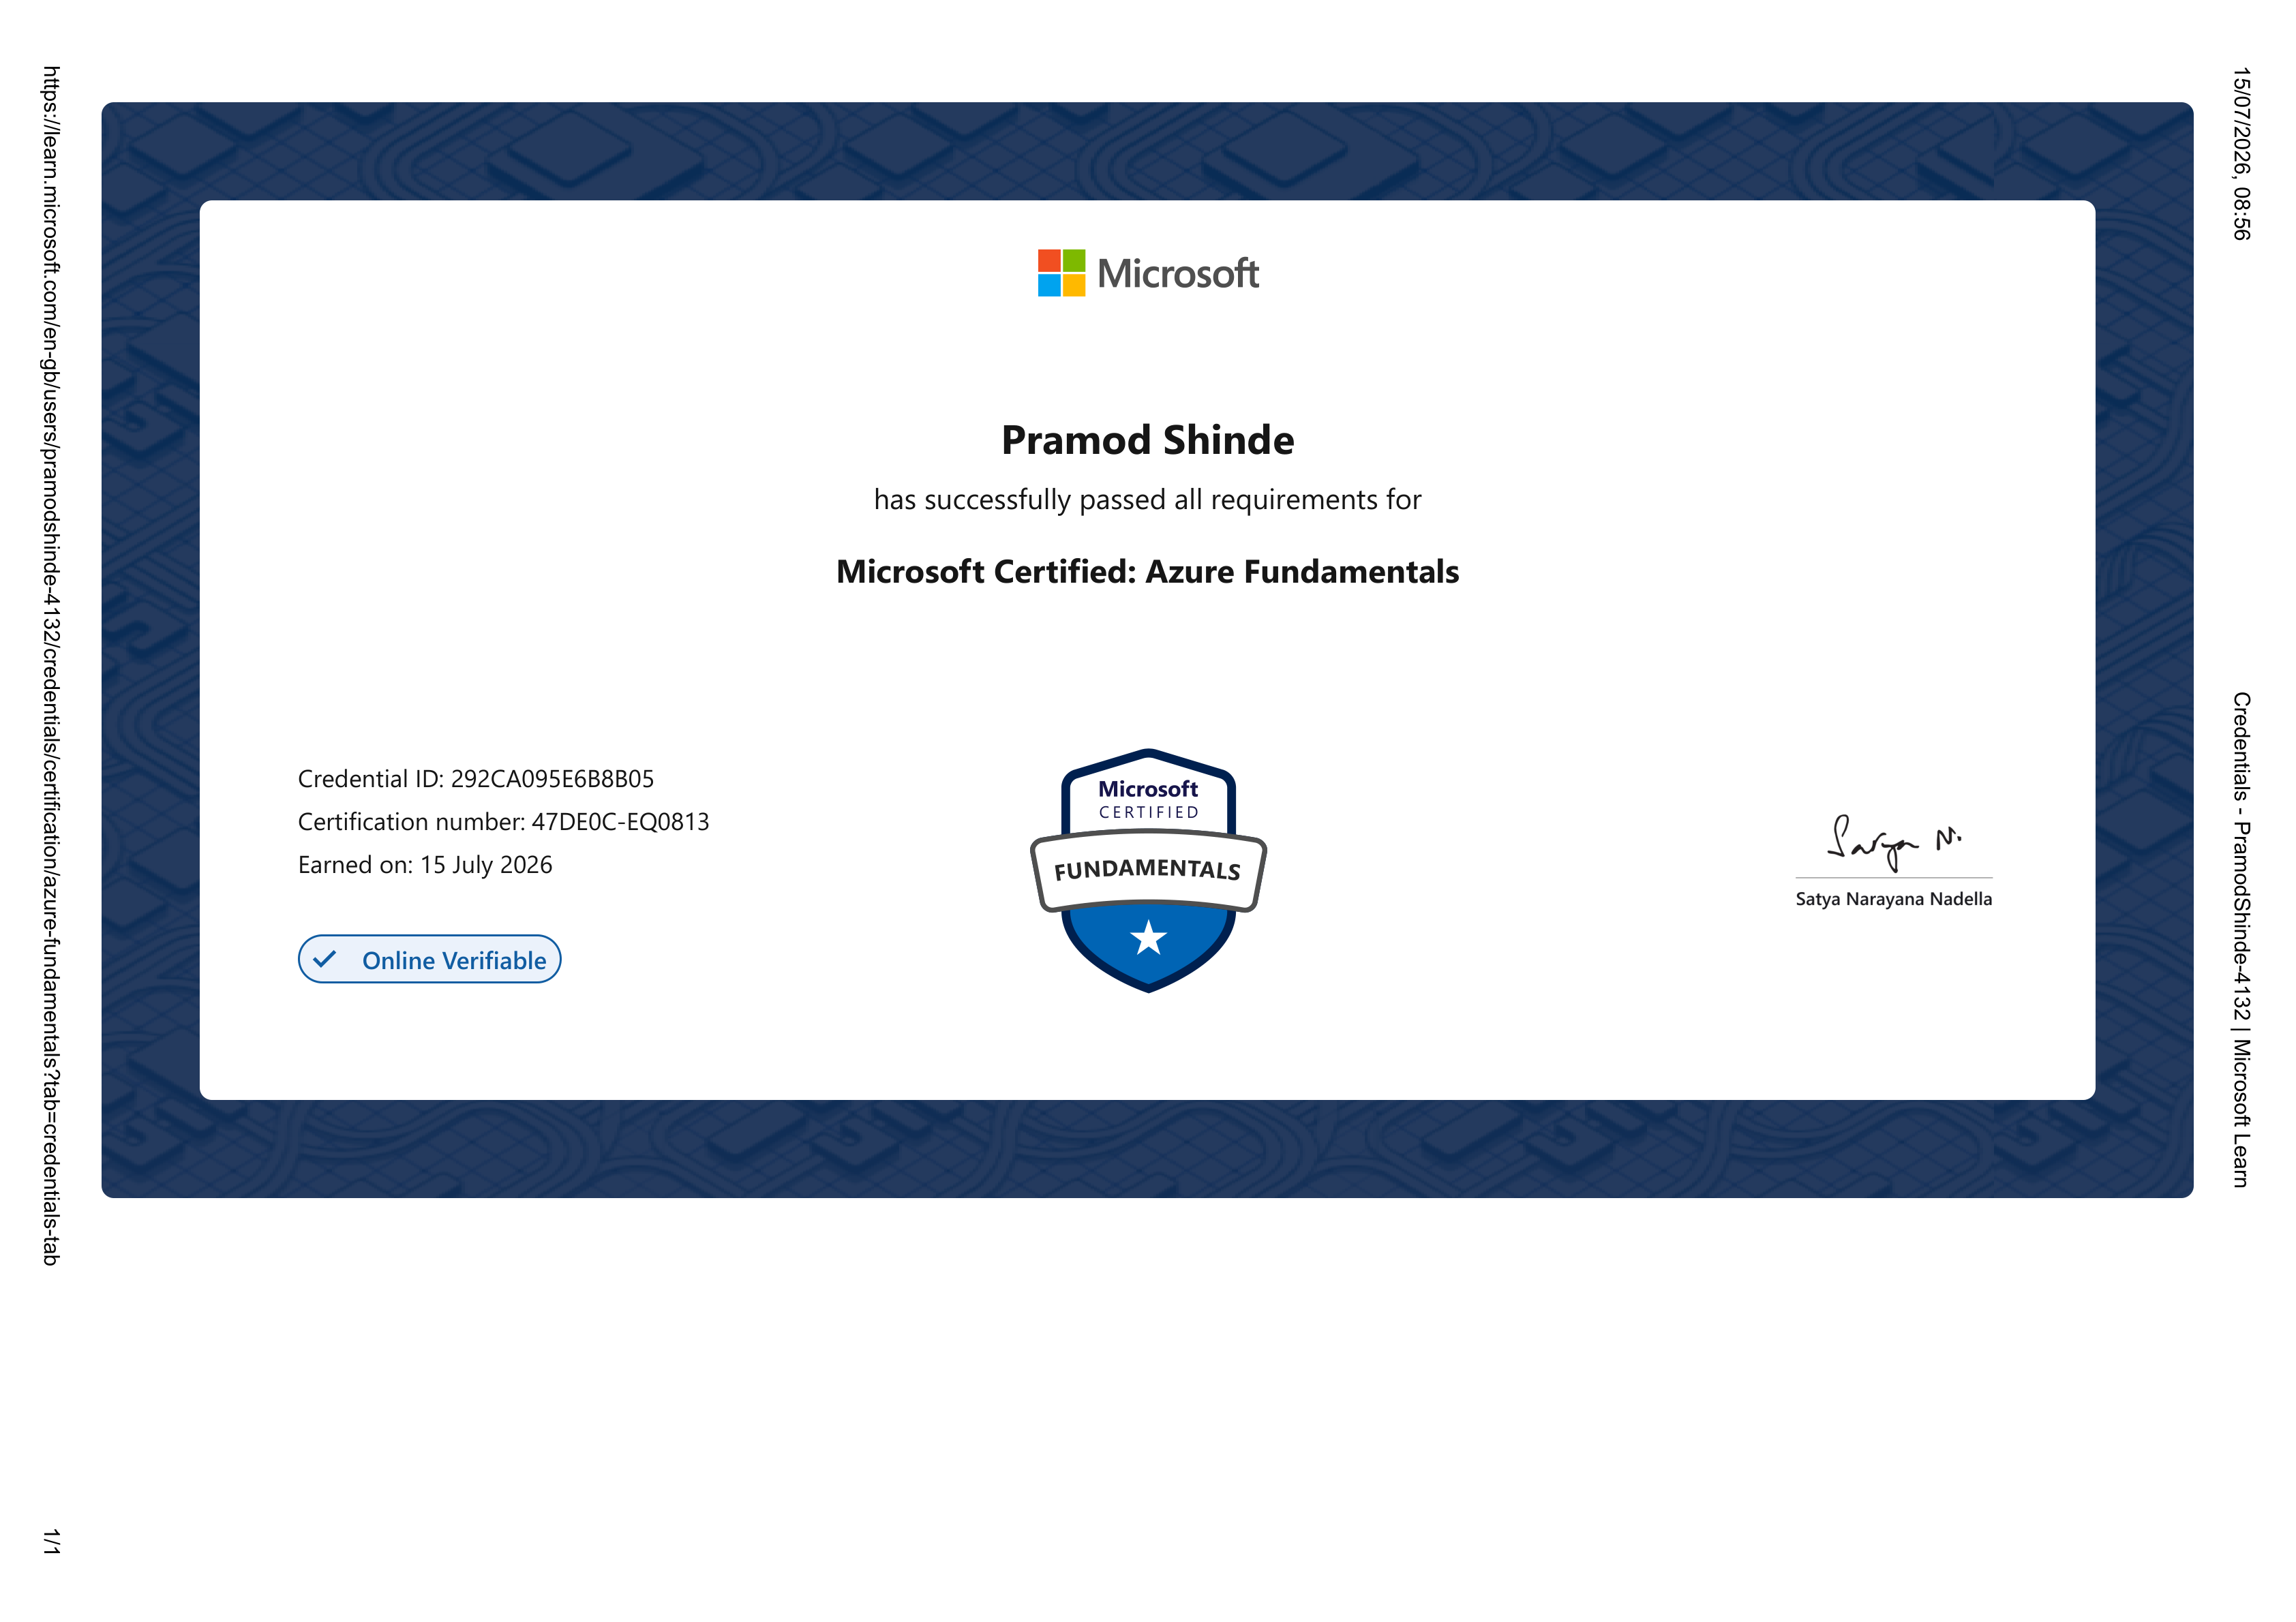Click the 15/07/2026, 08:56 print timestamp
The image size is (2296, 1622).
point(2242,154)
